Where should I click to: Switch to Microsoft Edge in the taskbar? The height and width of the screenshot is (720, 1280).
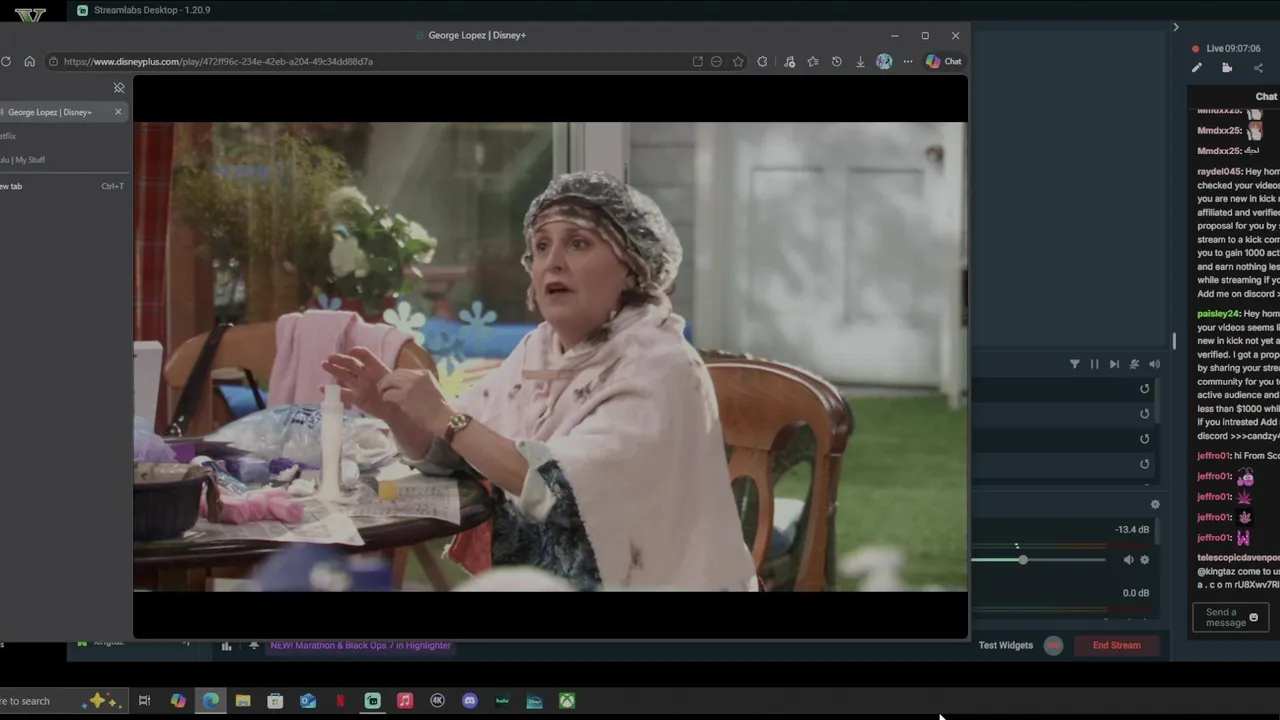click(210, 701)
